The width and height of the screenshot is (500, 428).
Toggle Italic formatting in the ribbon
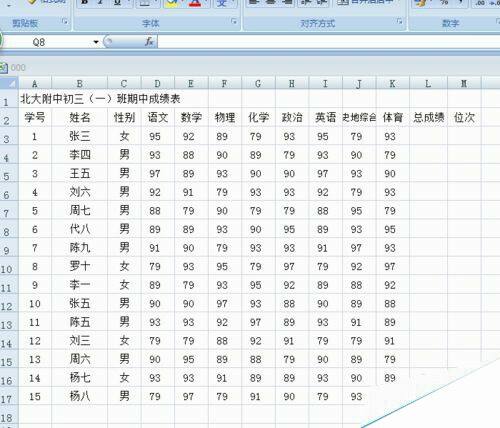tap(101, 3)
